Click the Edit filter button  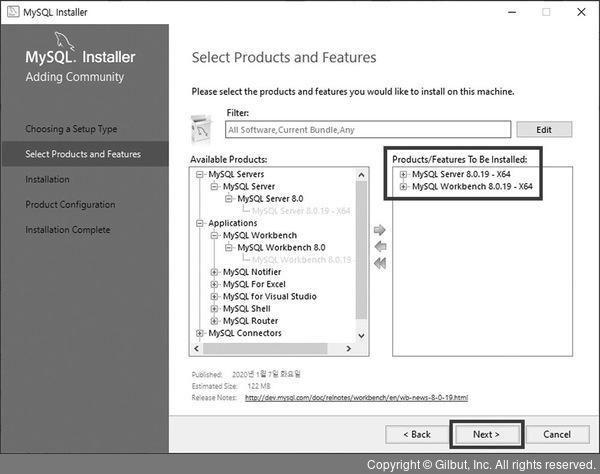click(x=544, y=130)
